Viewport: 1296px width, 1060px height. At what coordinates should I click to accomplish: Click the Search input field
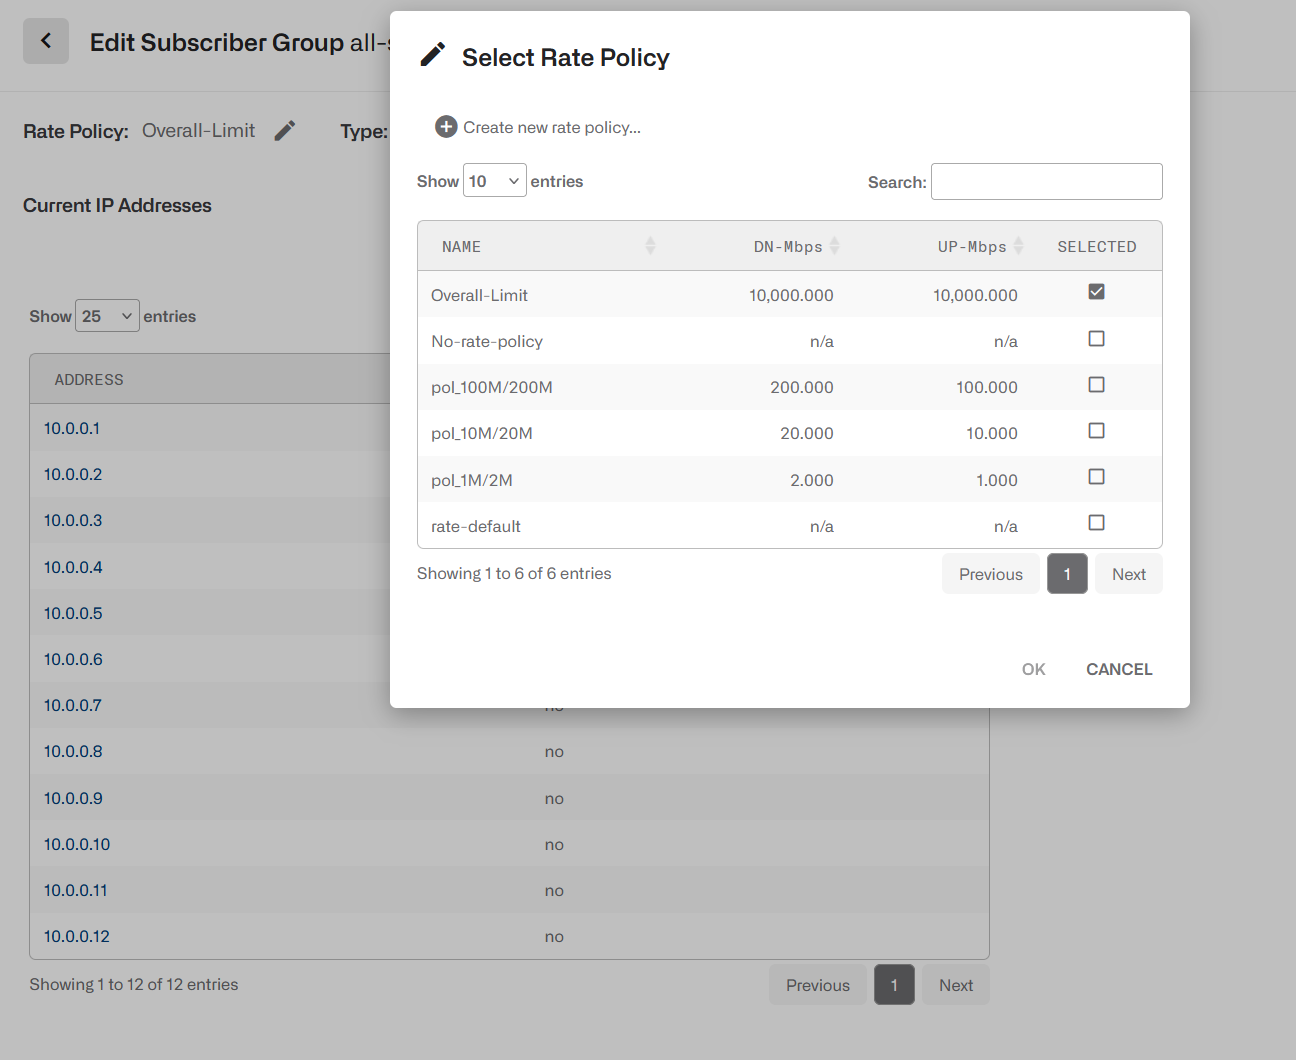point(1046,182)
